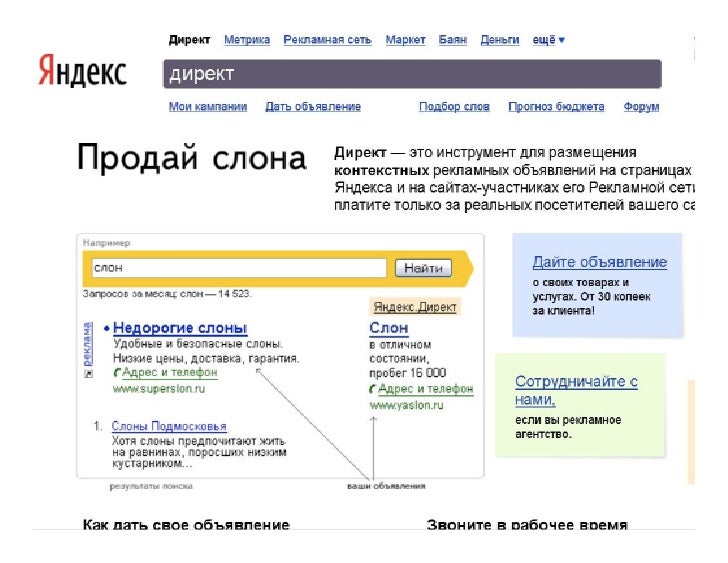Visit www.supersIon.ru
The height and width of the screenshot is (563, 728).
coord(159,388)
